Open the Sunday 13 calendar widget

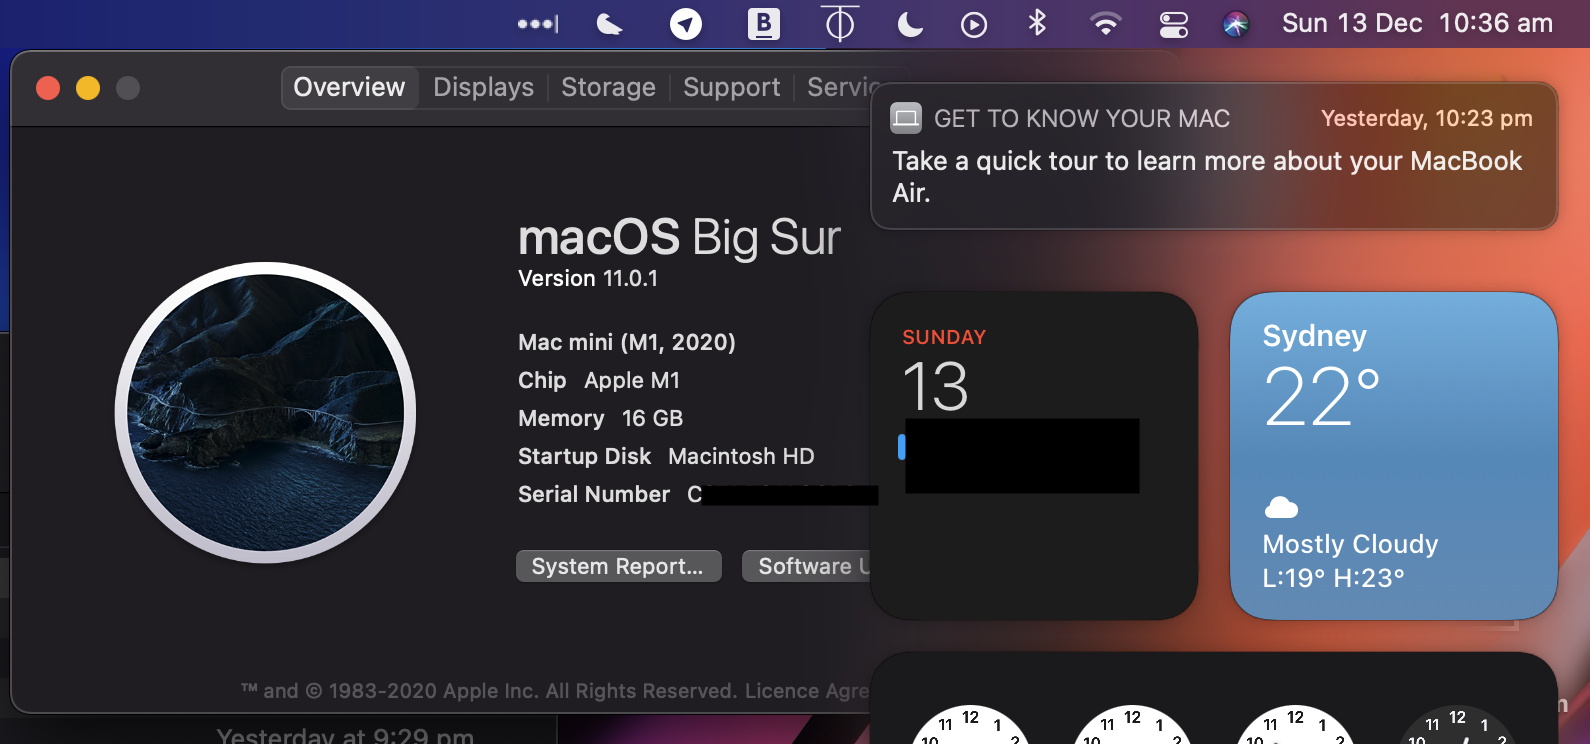1034,455
